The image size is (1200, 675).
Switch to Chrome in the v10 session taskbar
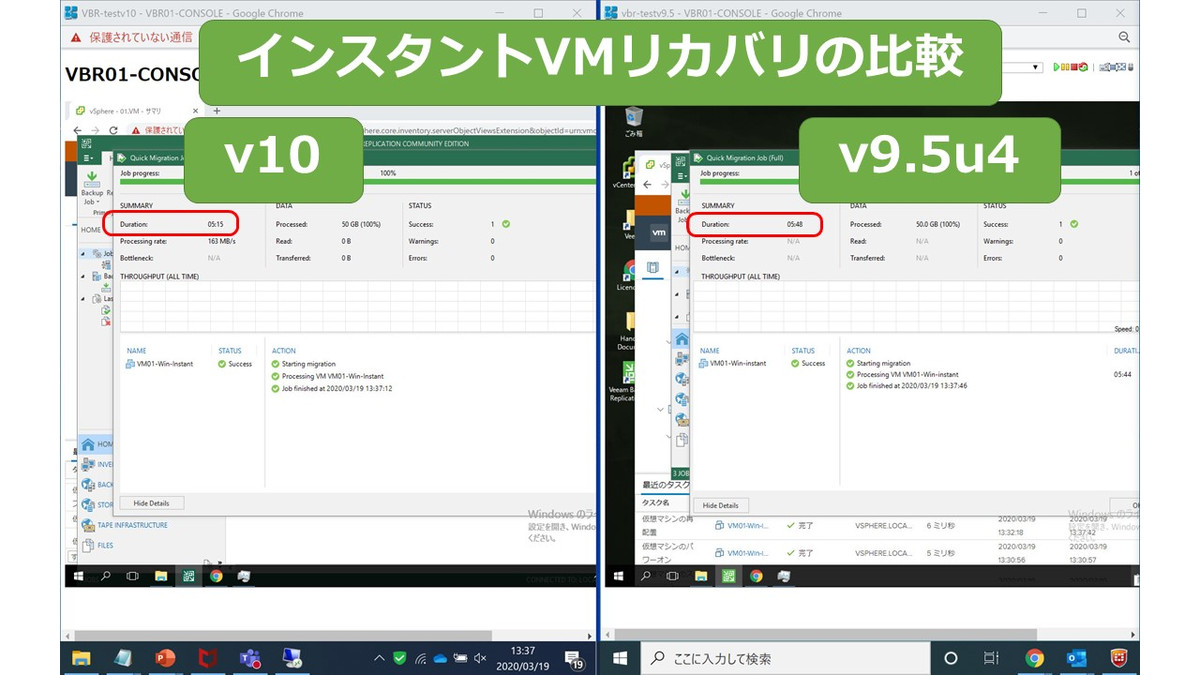216,576
